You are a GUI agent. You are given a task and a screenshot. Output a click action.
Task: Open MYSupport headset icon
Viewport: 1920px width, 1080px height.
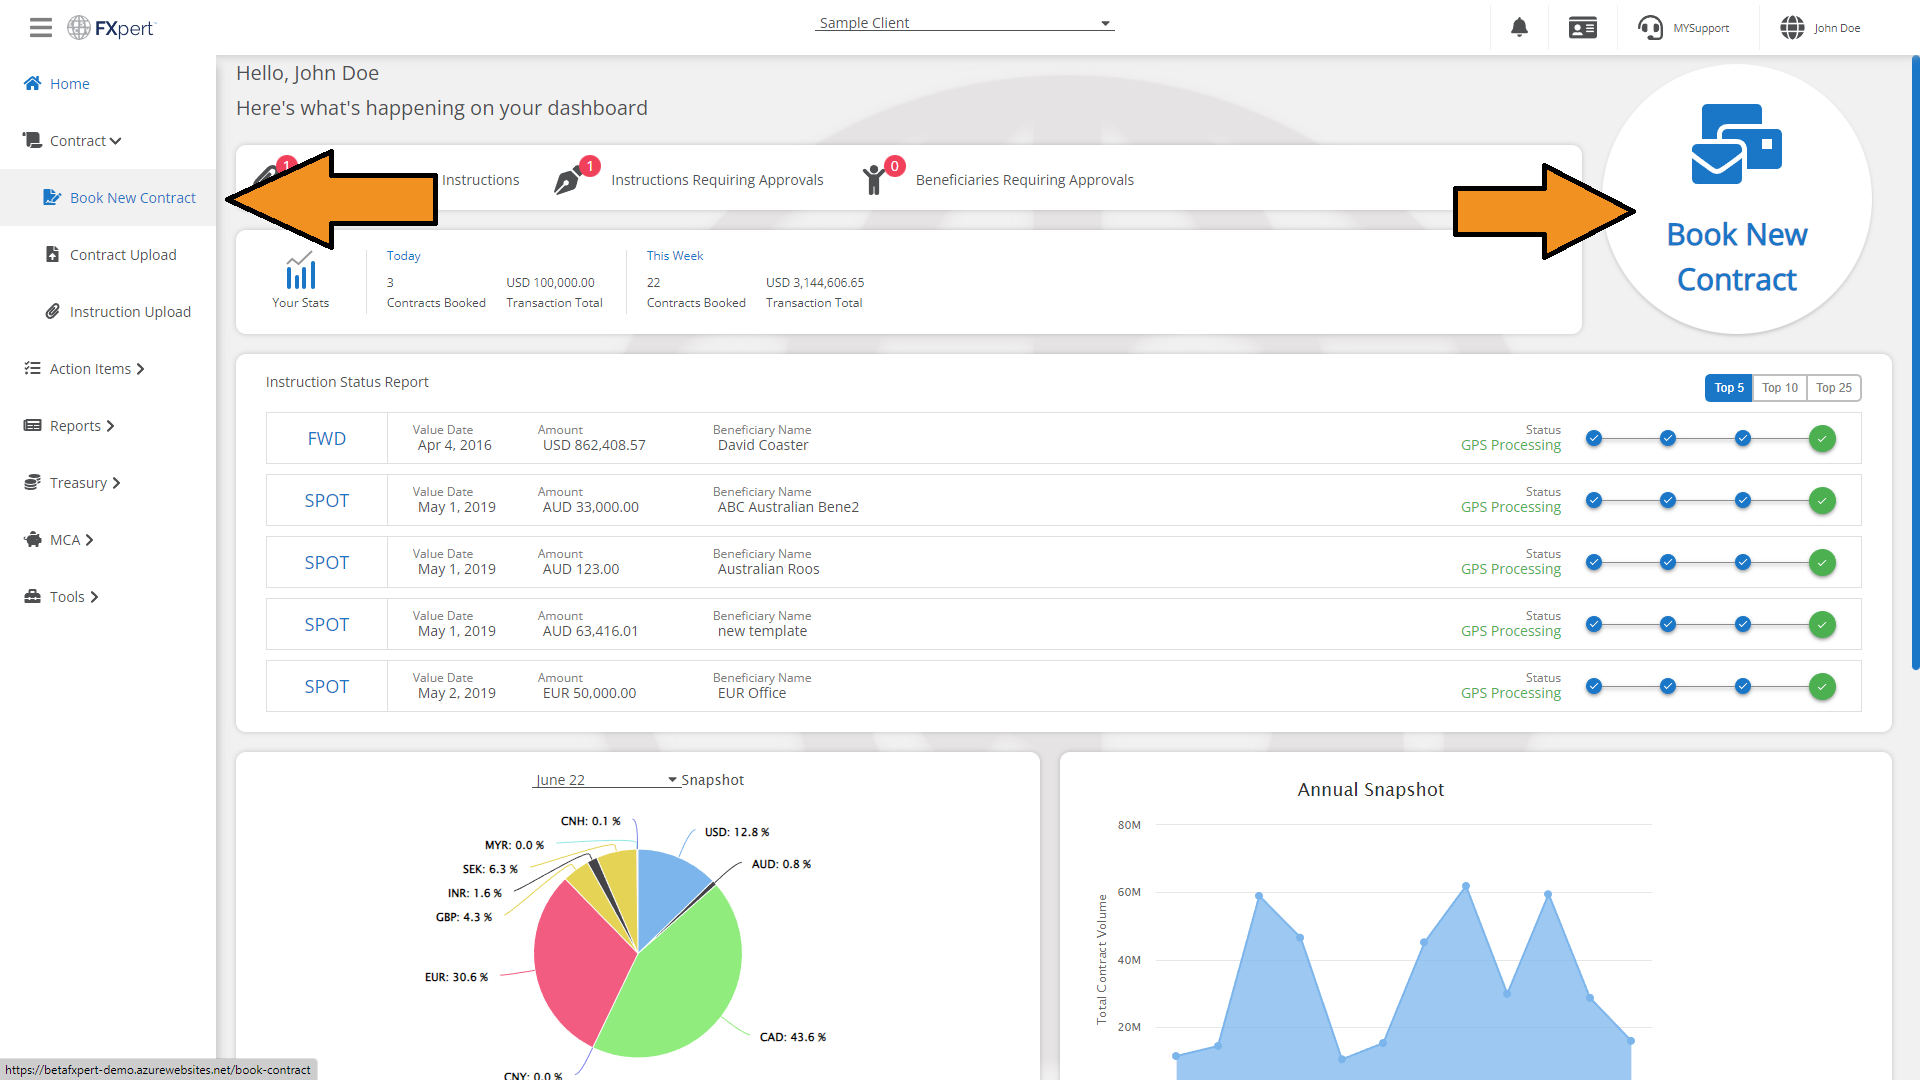coord(1650,28)
